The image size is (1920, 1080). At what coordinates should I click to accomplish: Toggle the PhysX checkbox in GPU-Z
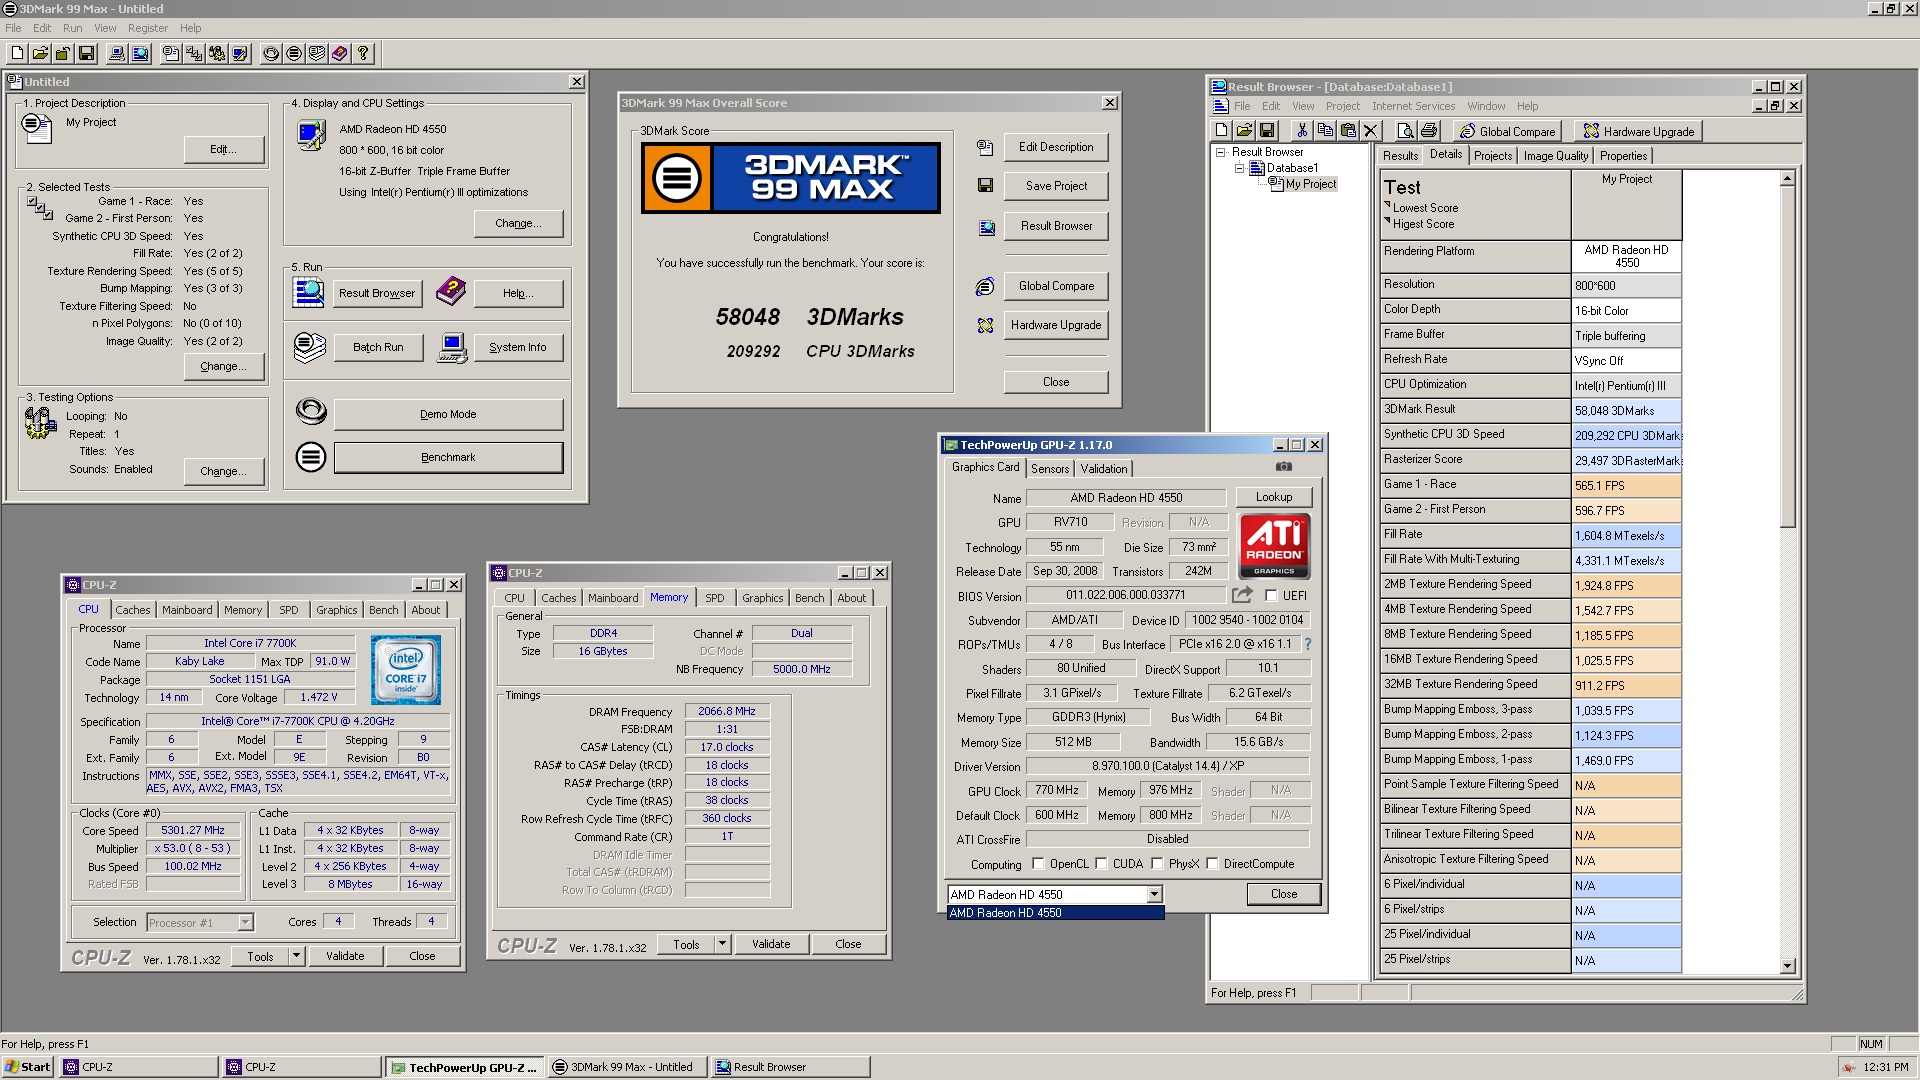coord(1157,864)
